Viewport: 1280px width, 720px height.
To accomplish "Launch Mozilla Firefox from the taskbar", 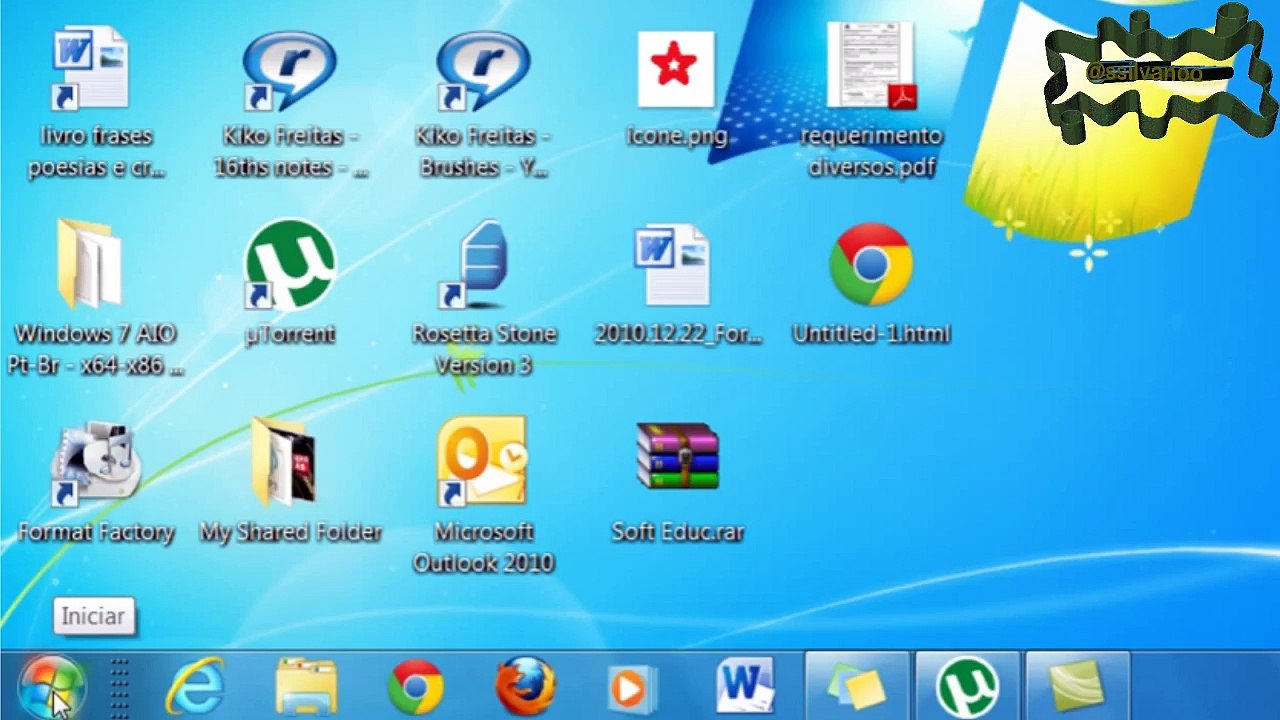I will 526,687.
